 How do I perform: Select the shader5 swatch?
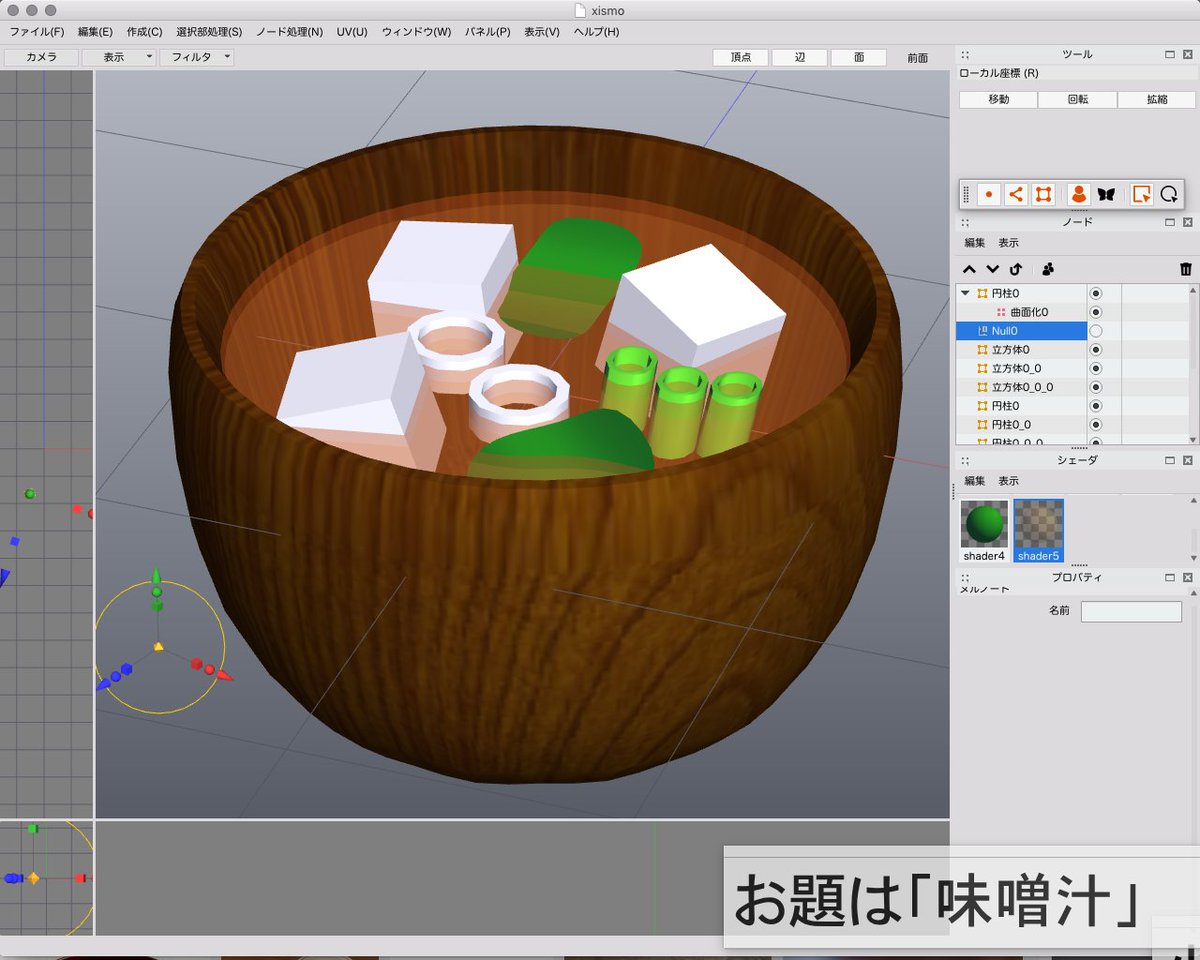coord(1038,530)
